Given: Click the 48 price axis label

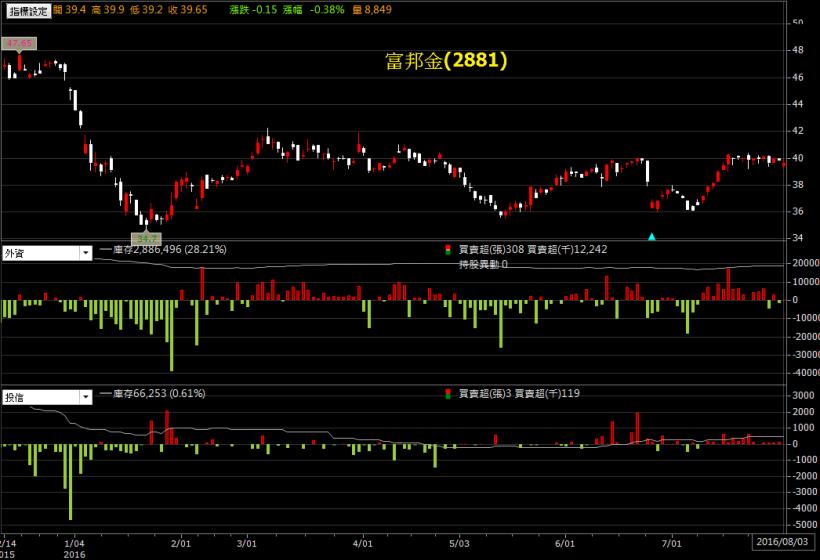Looking at the screenshot, I should click(798, 50).
